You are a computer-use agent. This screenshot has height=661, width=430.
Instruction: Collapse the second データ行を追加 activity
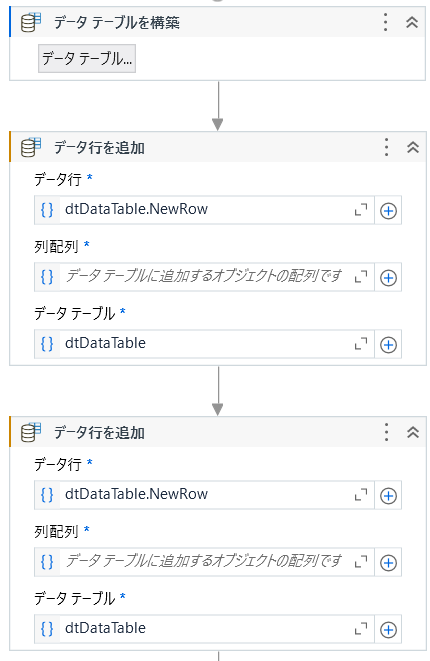tap(413, 432)
